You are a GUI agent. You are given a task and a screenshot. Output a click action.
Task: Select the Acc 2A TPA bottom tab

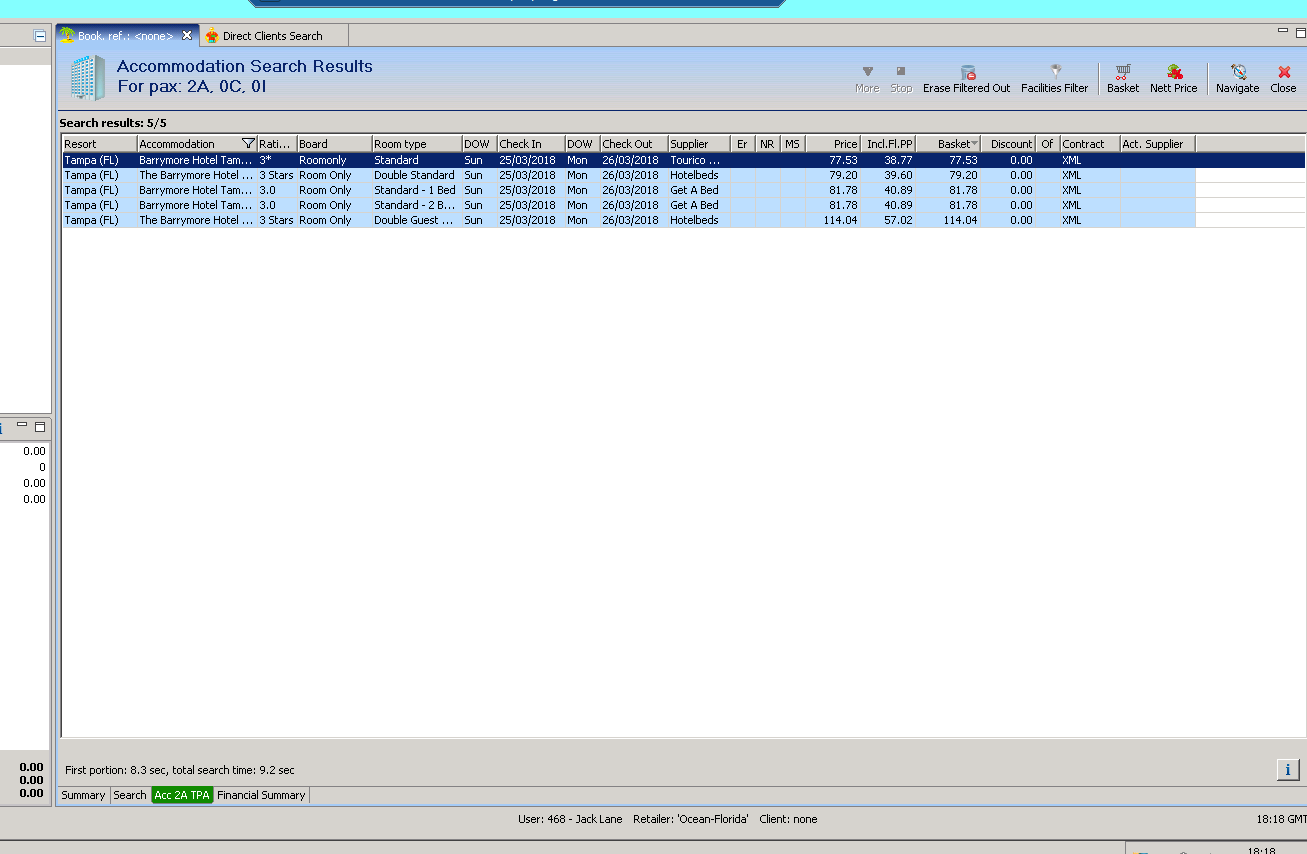tap(182, 795)
